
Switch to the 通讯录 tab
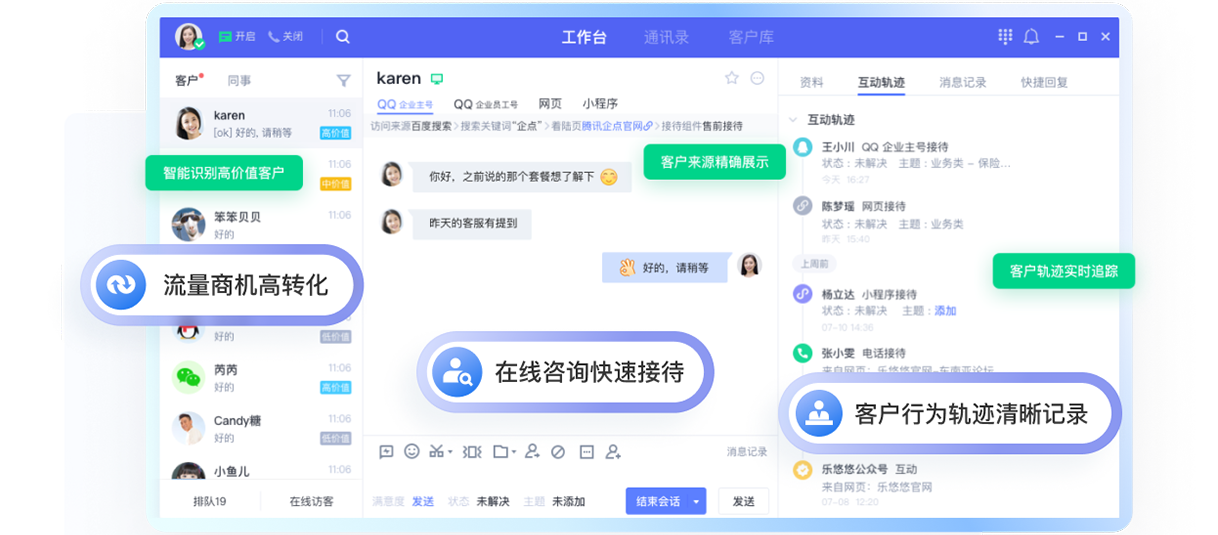(666, 37)
